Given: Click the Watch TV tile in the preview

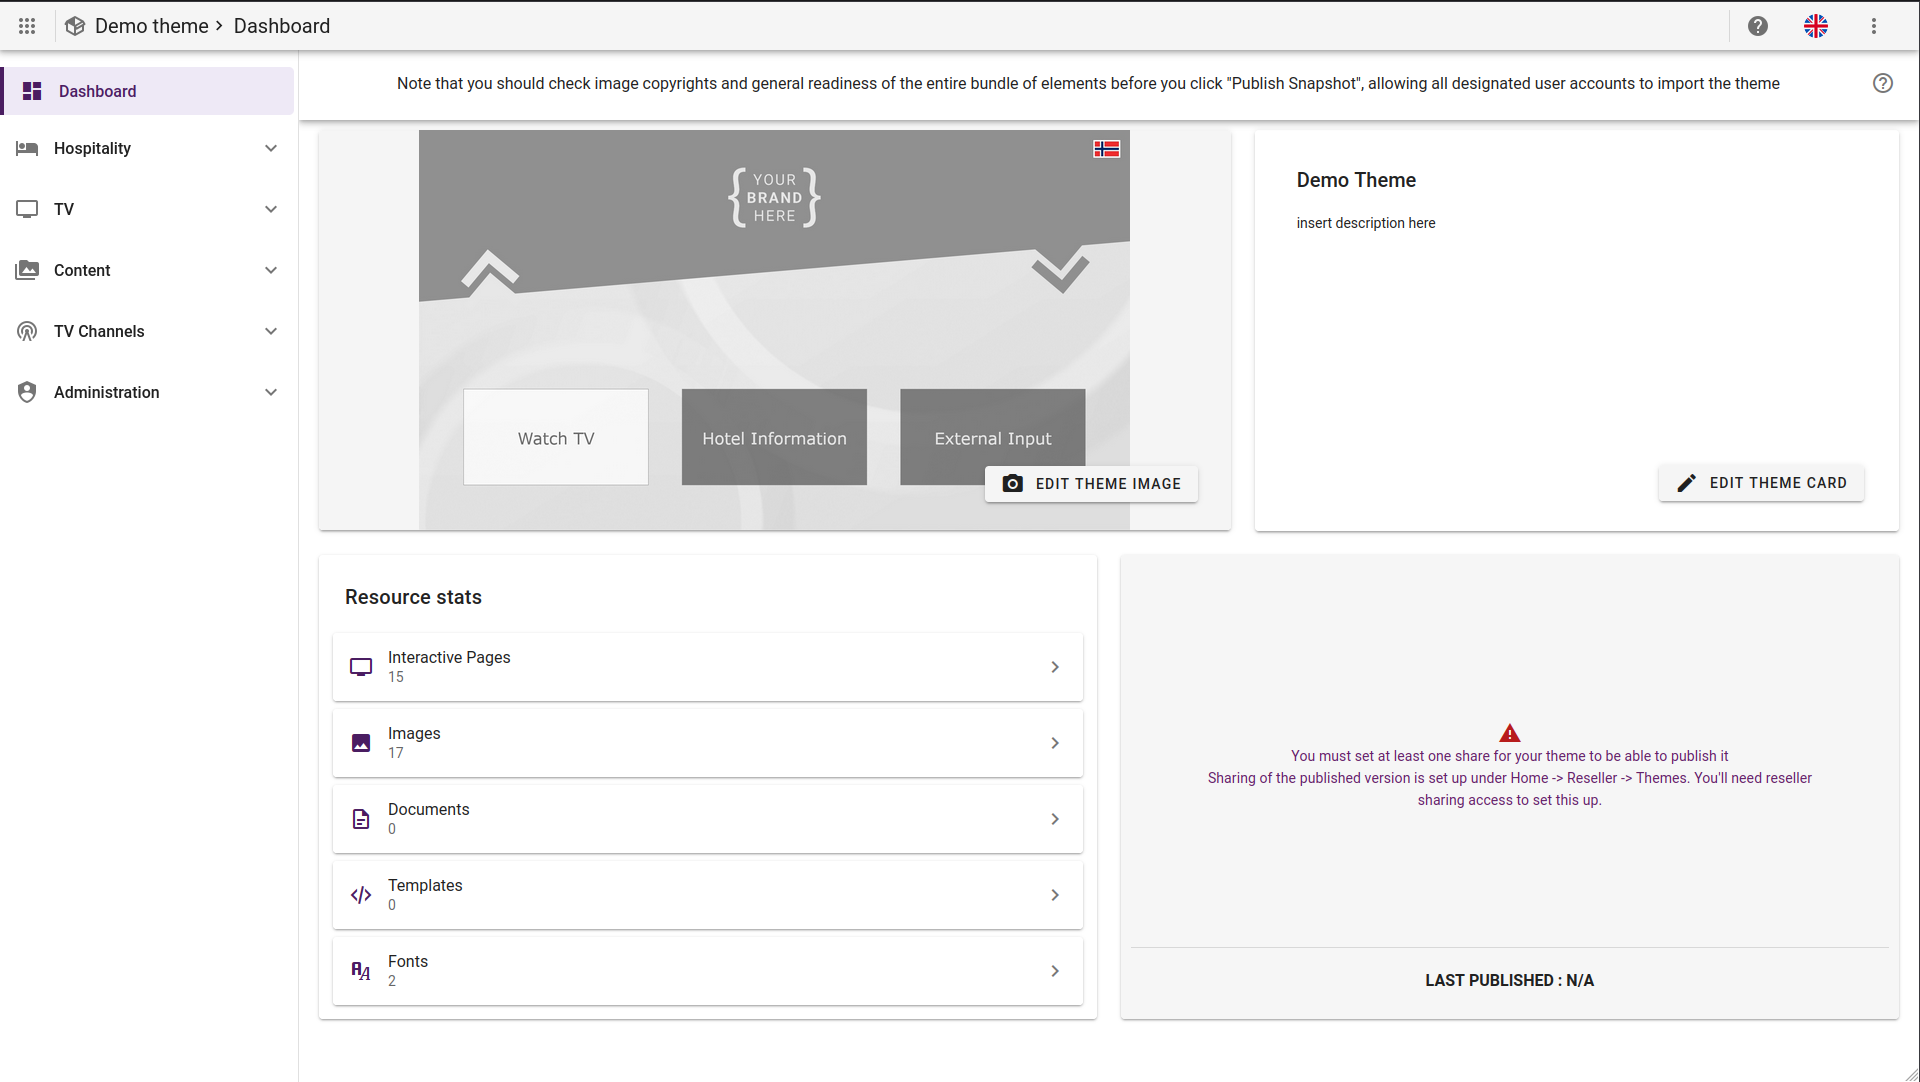Looking at the screenshot, I should click(x=556, y=438).
